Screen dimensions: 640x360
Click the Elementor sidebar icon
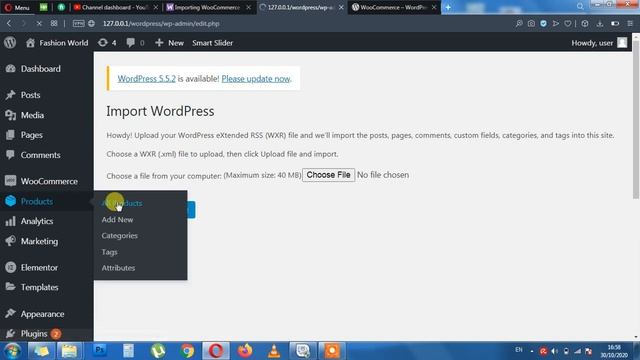(10, 267)
